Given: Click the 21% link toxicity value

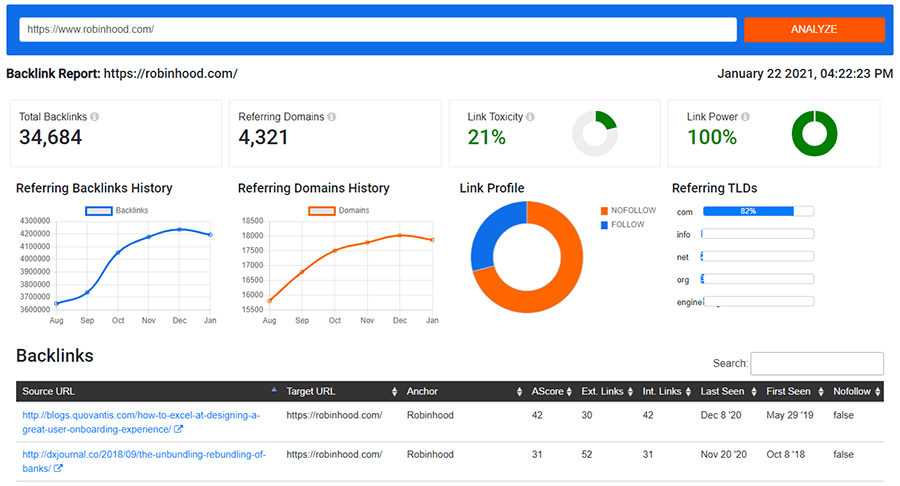Looking at the screenshot, I should (486, 137).
